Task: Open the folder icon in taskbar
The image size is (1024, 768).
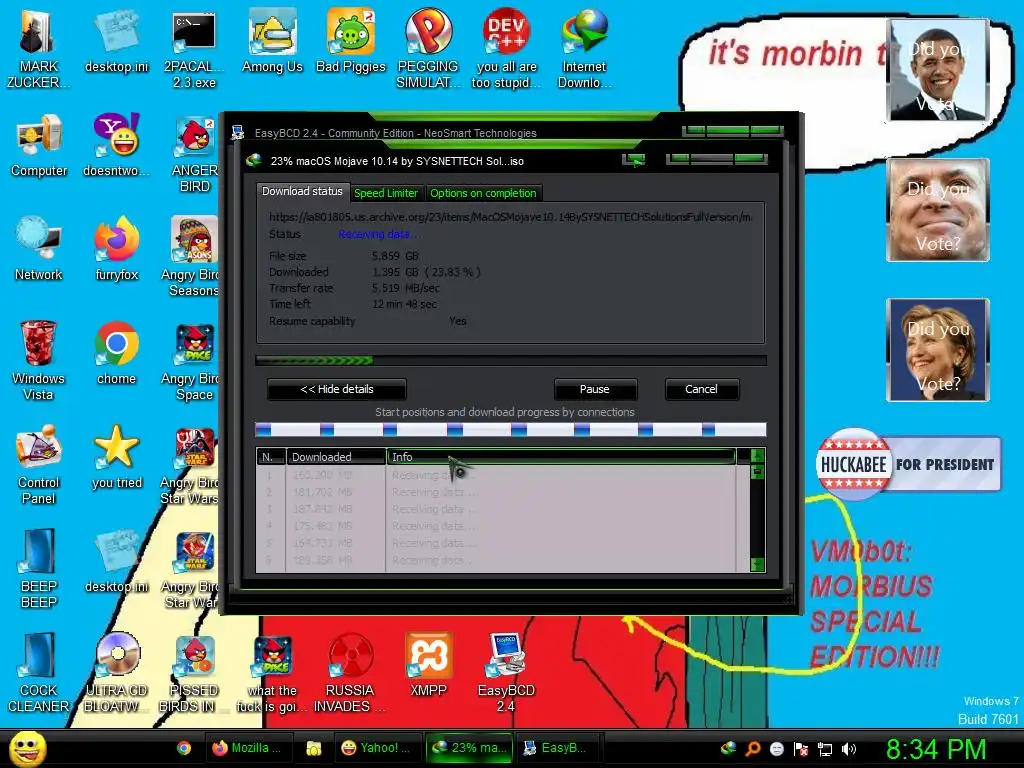Action: click(313, 748)
